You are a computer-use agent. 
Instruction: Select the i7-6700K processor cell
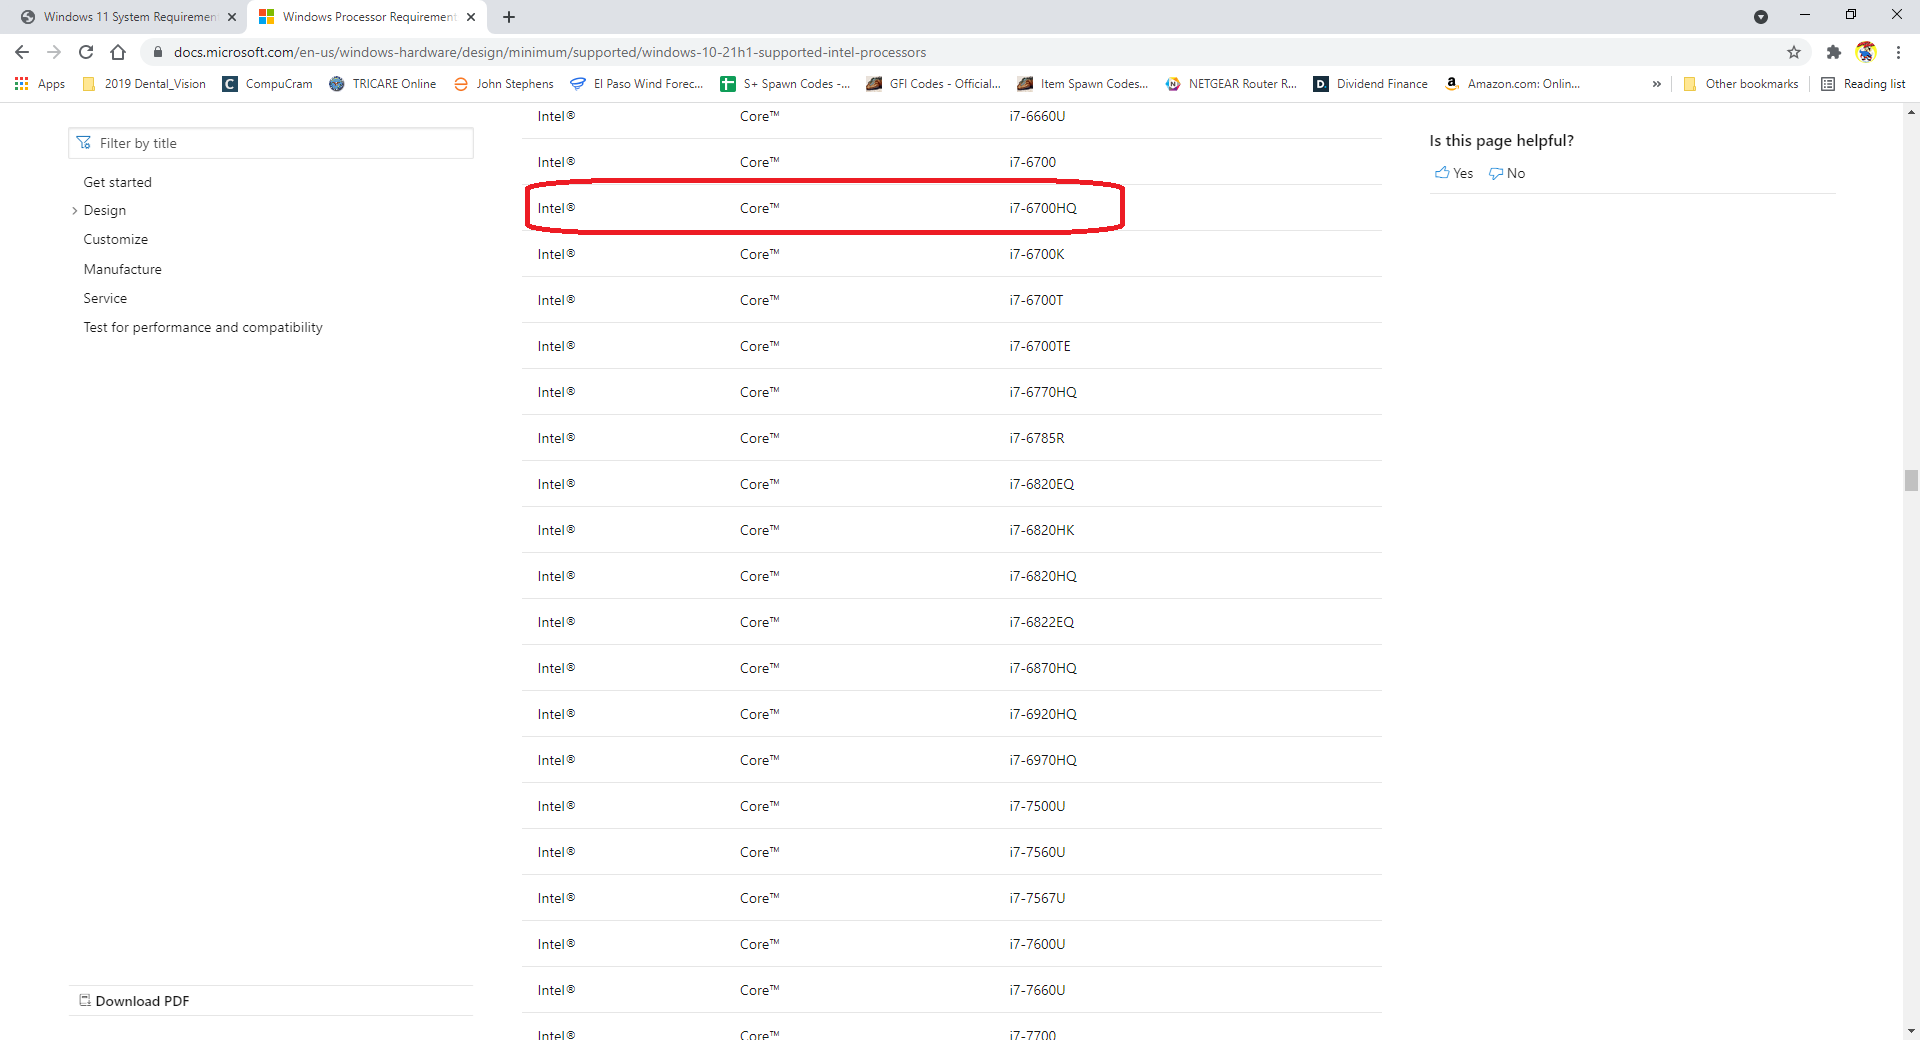(x=1037, y=254)
